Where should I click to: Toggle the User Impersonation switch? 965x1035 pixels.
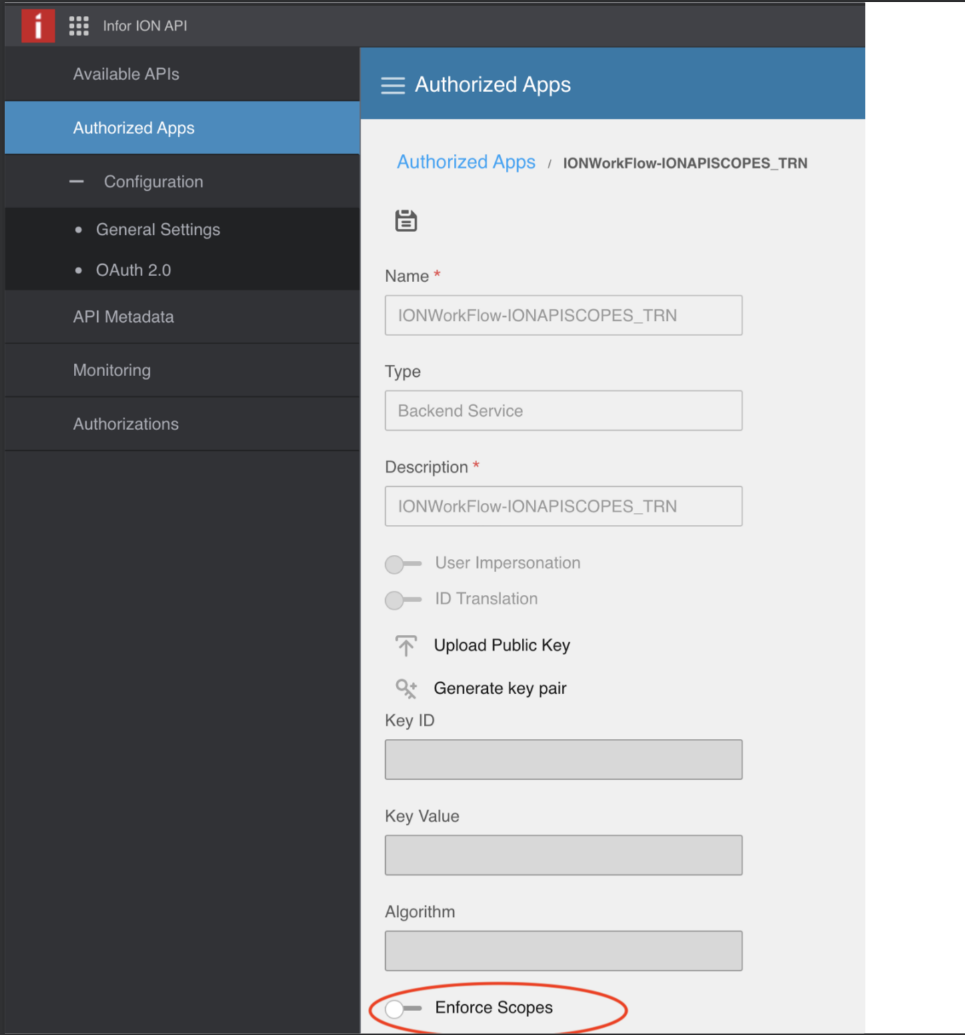coord(402,564)
